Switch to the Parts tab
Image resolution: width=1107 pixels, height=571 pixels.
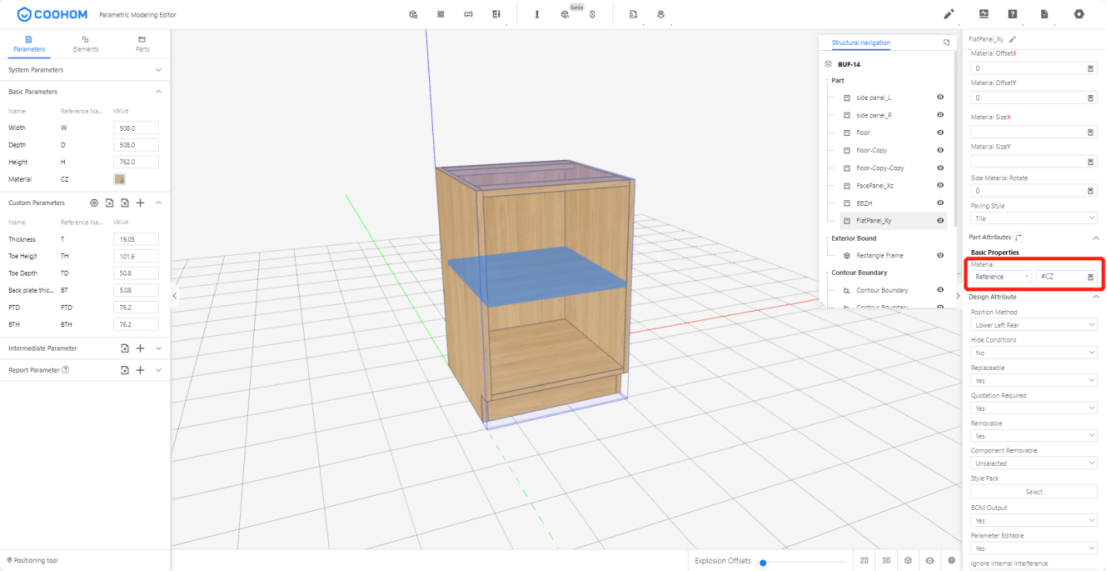pos(142,43)
